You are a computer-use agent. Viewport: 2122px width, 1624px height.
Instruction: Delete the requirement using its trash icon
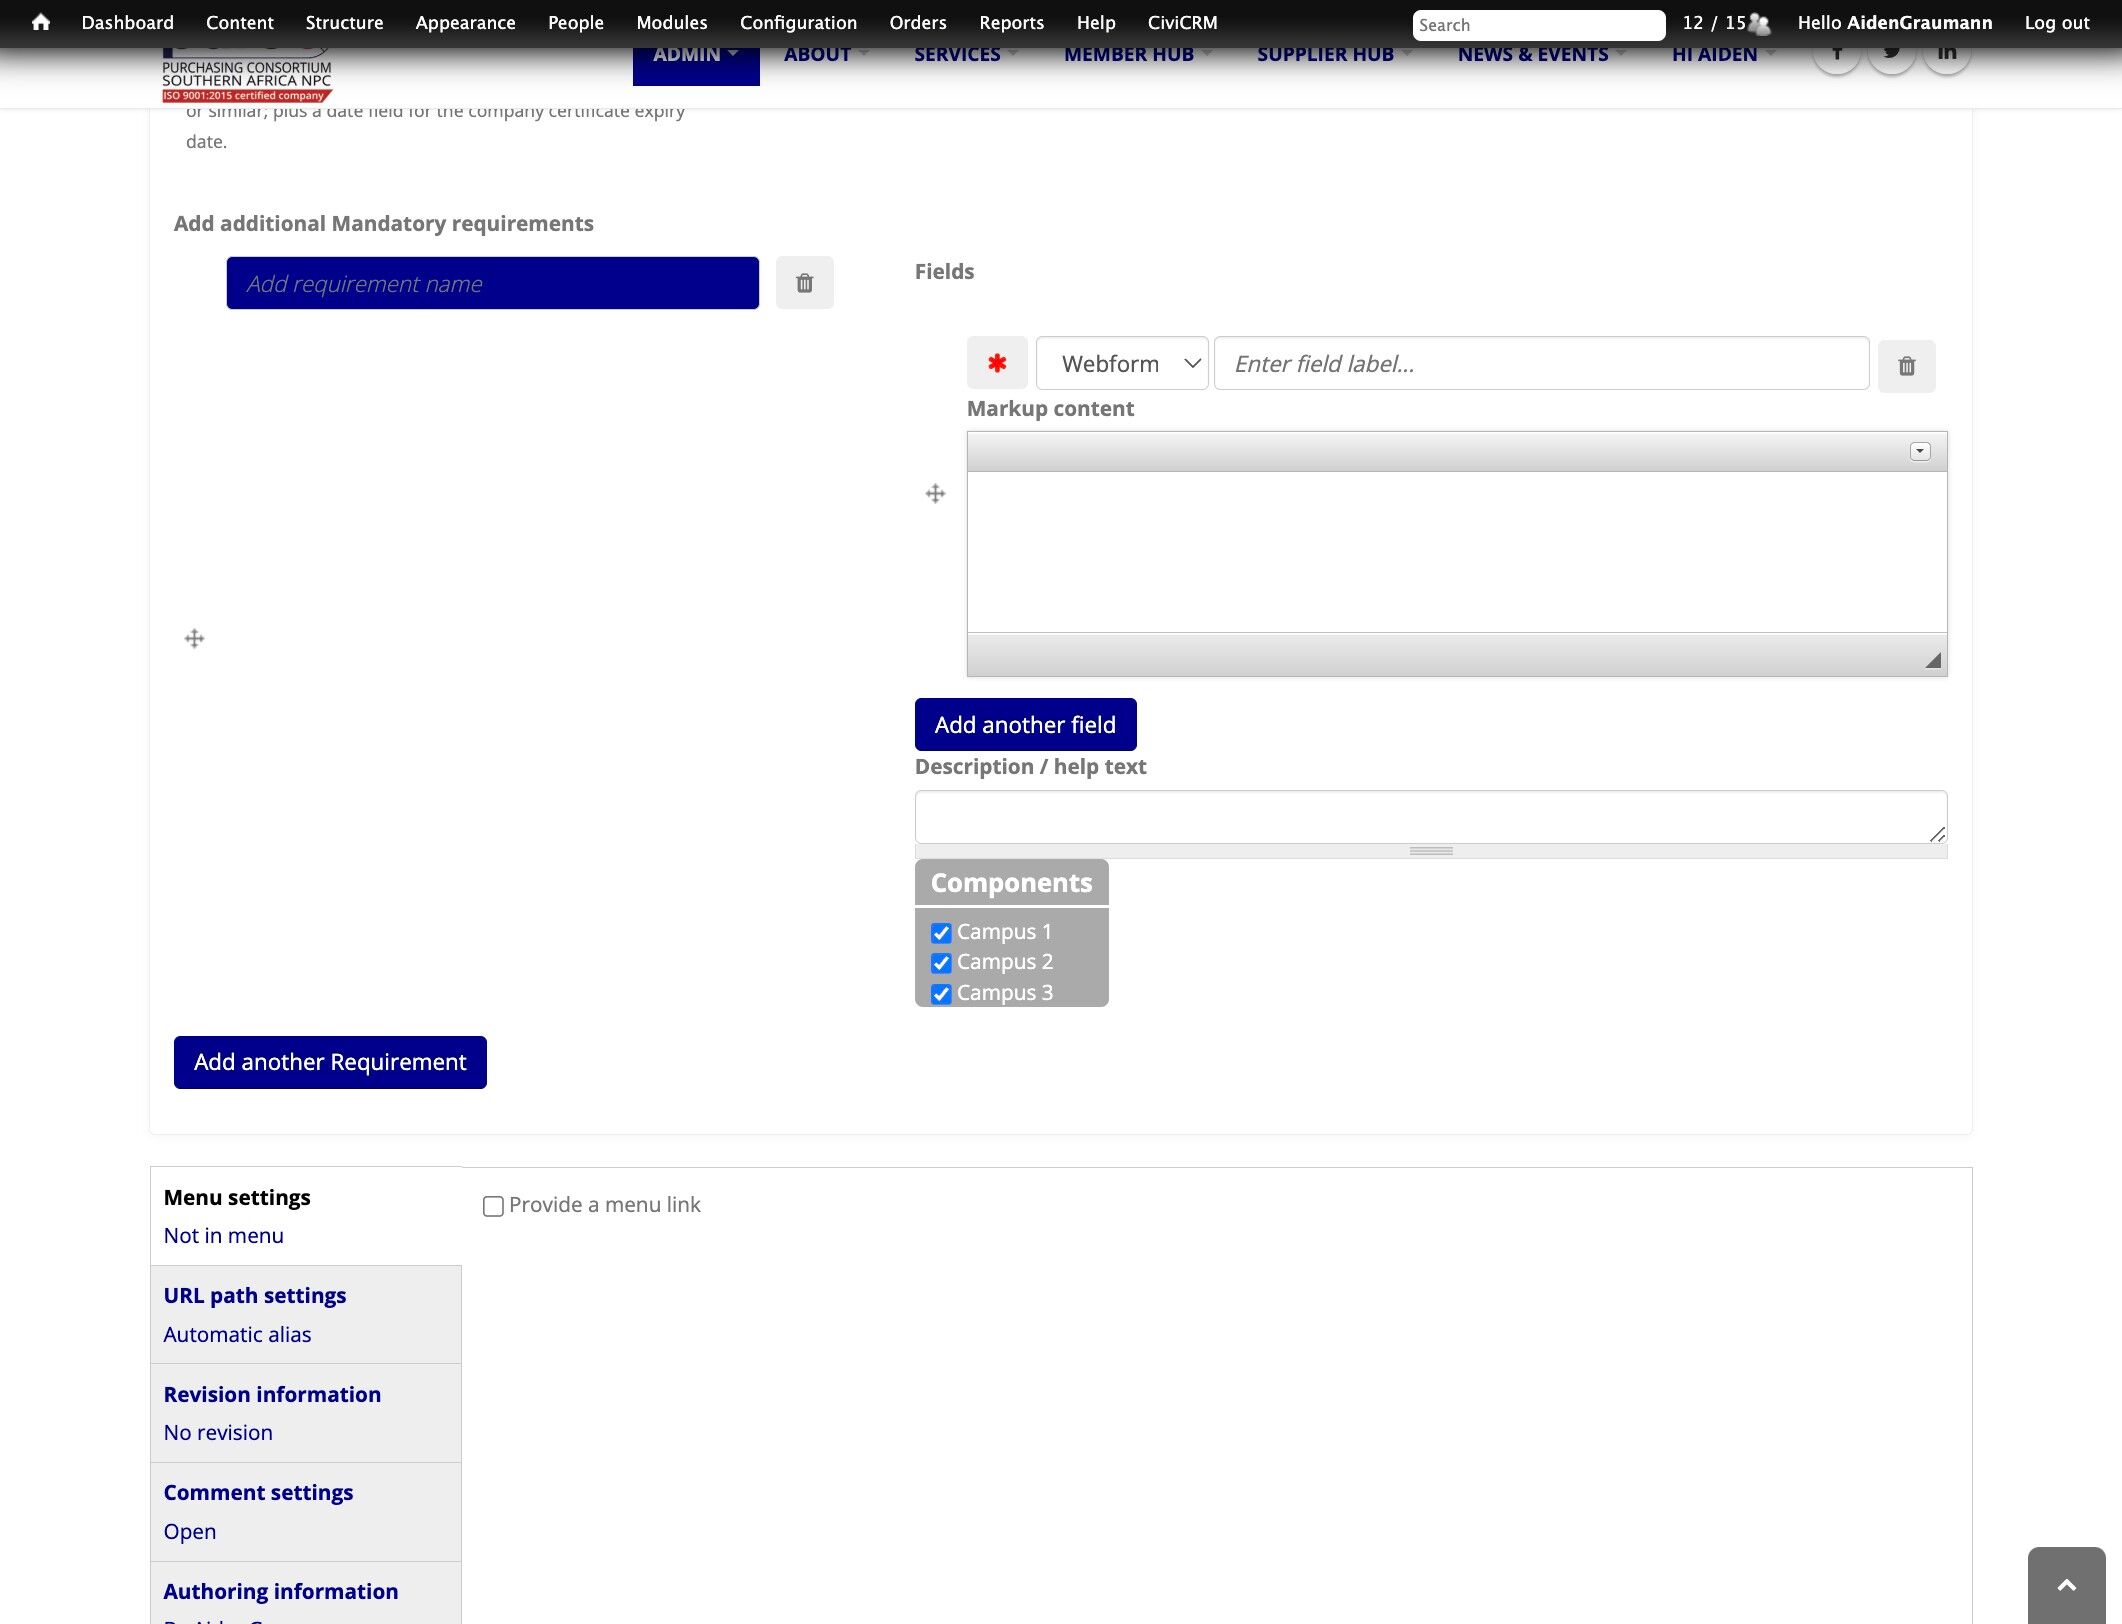tap(804, 283)
